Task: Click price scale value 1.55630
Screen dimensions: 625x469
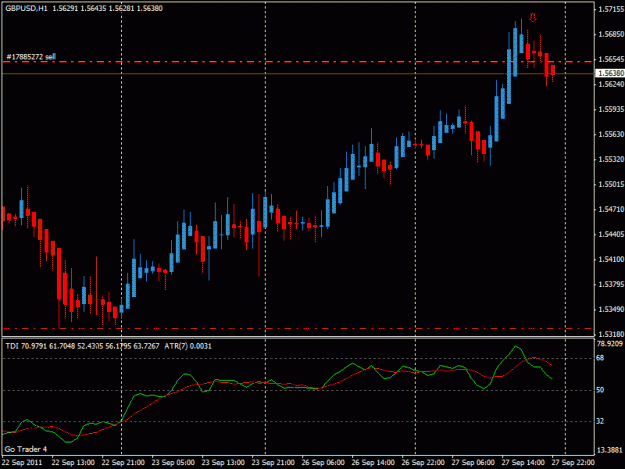Action: coord(611,134)
